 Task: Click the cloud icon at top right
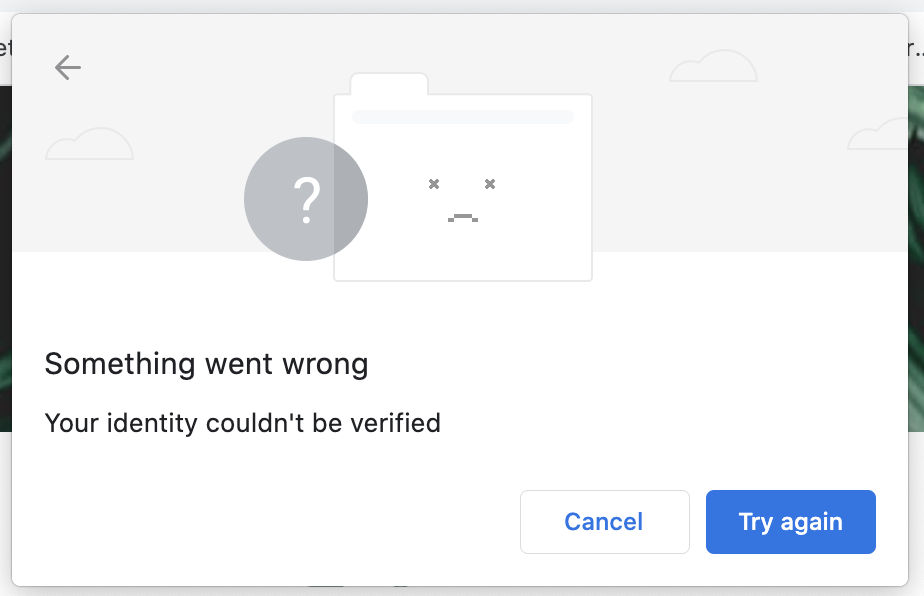713,67
